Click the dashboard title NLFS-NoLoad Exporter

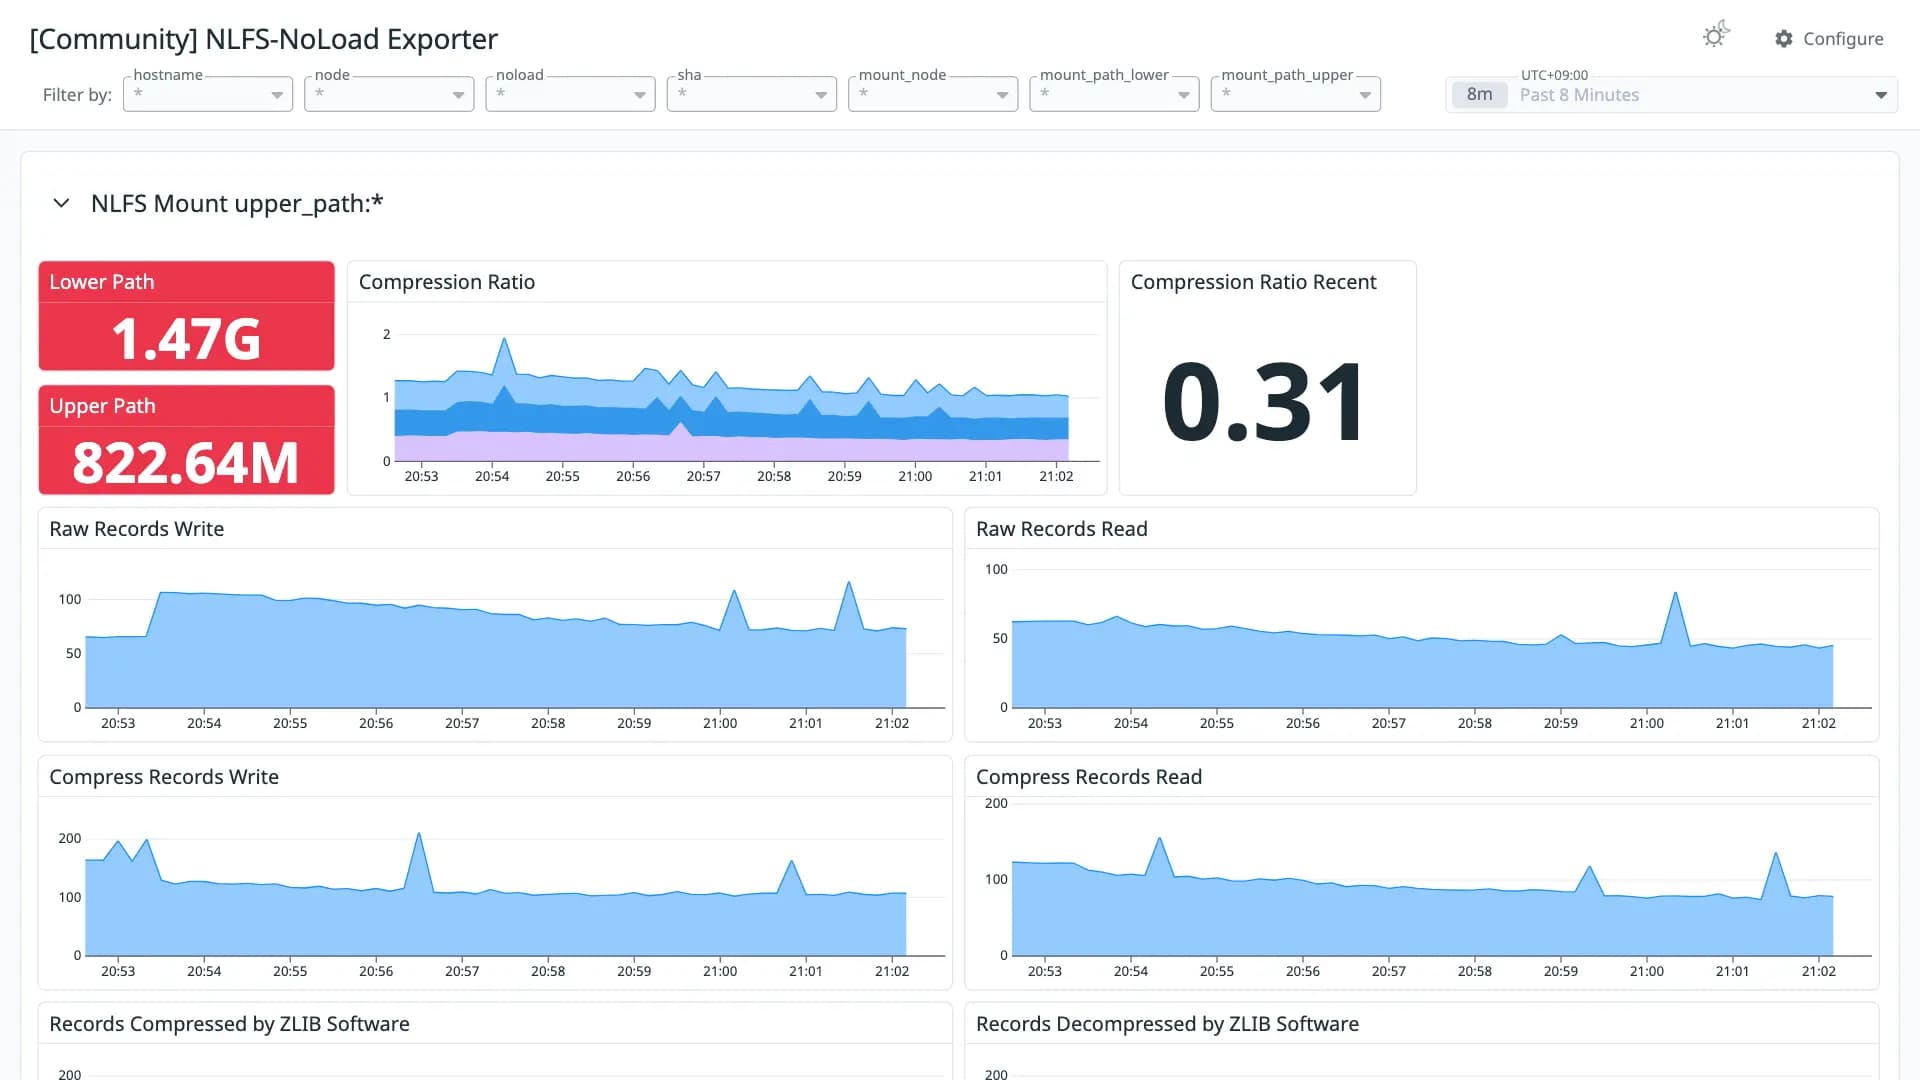pos(264,39)
